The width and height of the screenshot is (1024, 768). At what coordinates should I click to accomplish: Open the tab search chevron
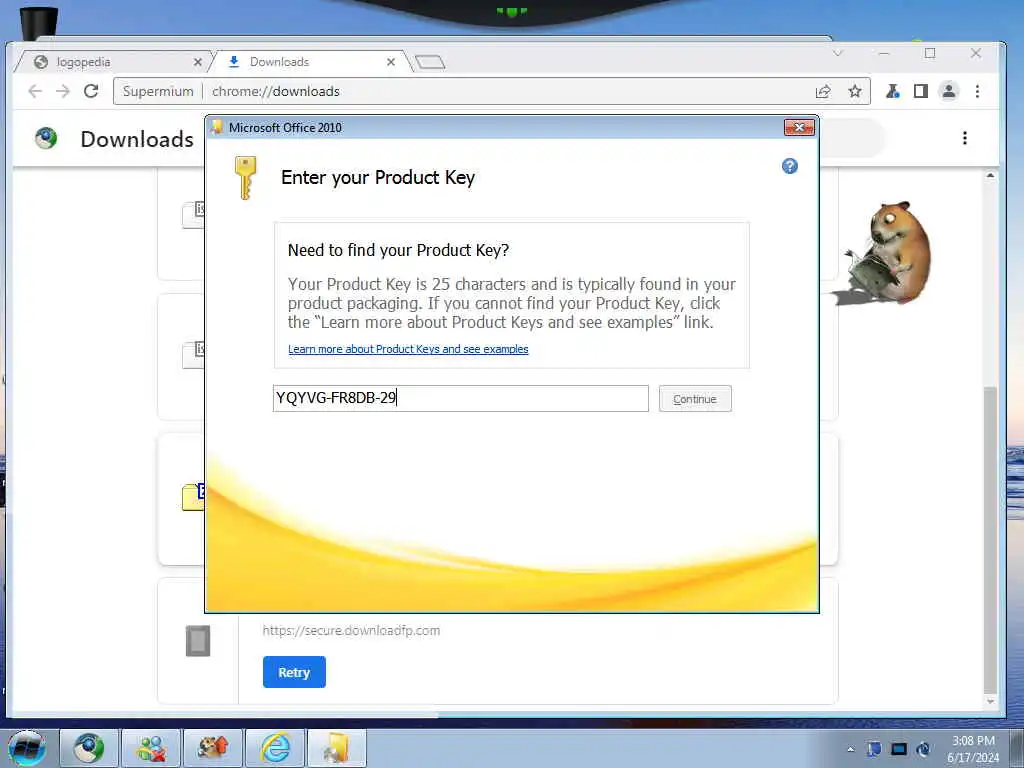point(838,54)
